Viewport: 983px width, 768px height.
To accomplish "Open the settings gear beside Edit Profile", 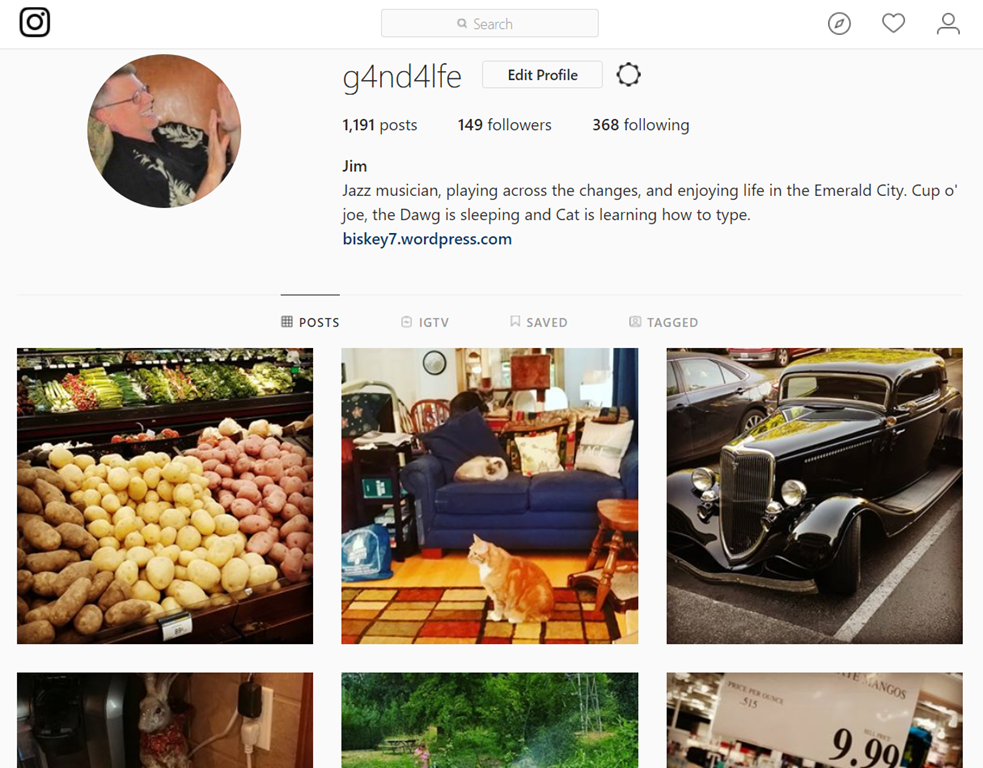I will coord(628,75).
